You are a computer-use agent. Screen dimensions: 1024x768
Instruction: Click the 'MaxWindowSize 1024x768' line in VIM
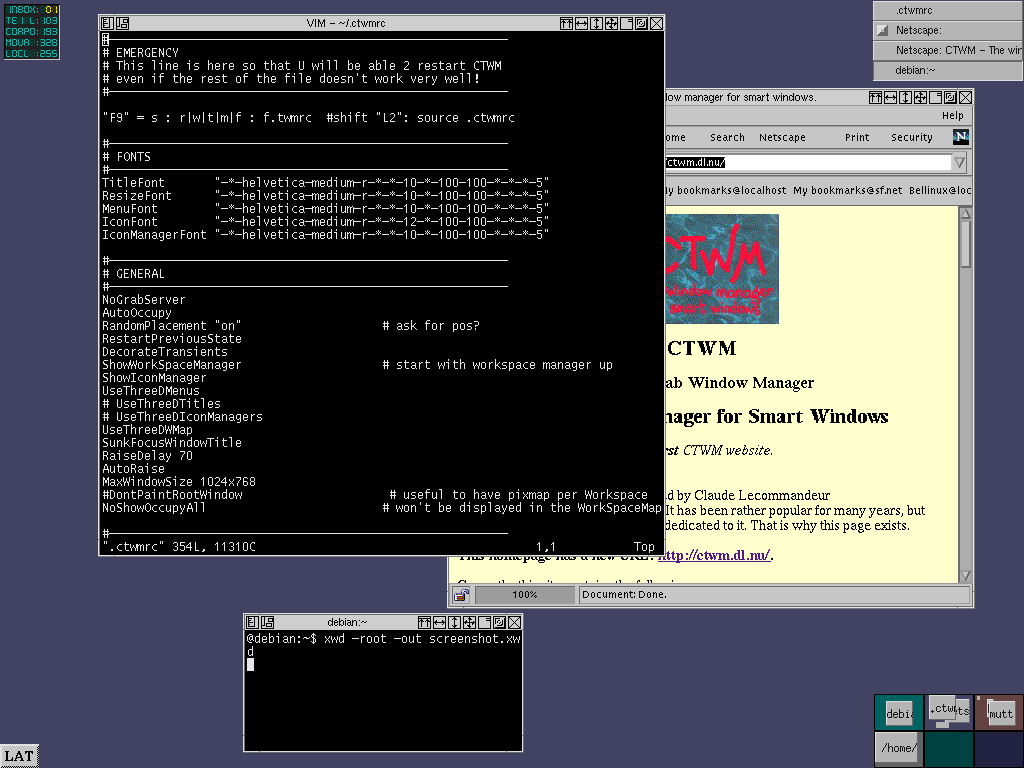click(x=179, y=482)
